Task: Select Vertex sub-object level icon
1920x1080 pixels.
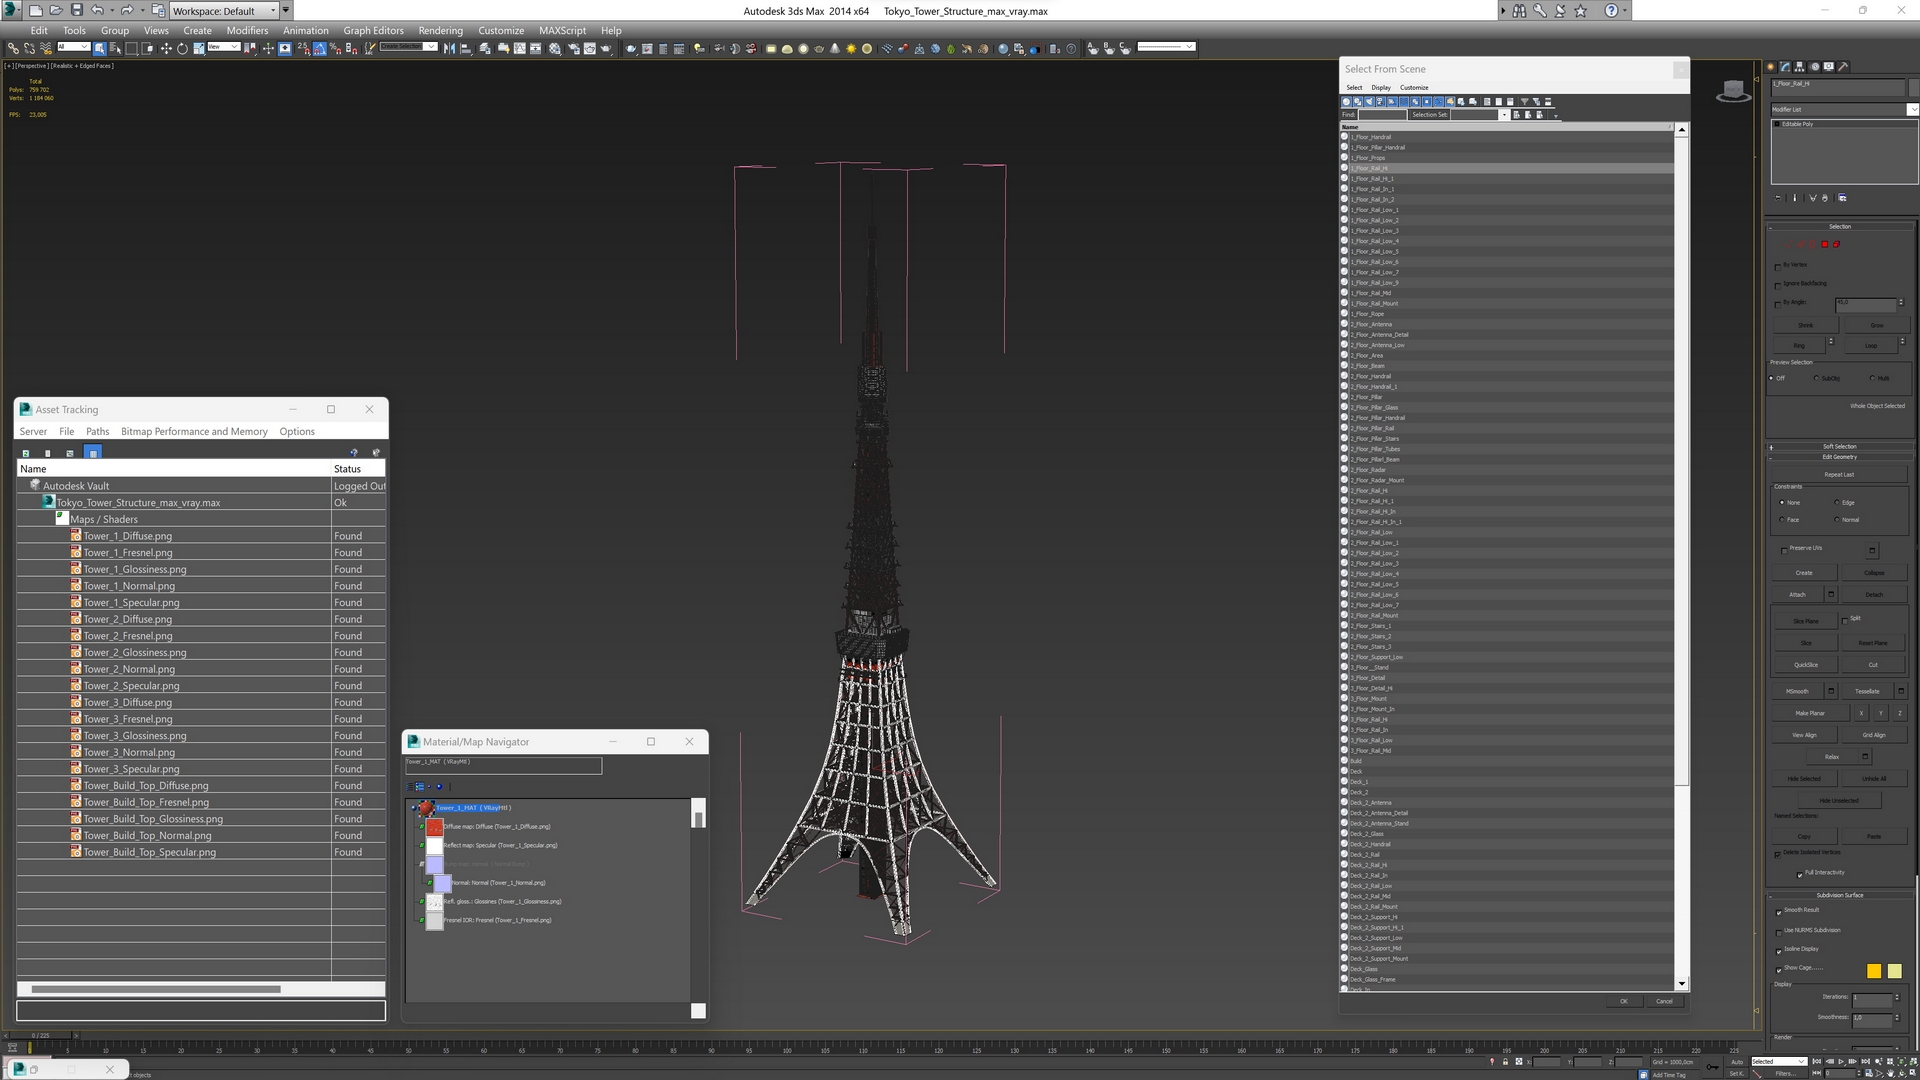Action: click(x=1788, y=244)
